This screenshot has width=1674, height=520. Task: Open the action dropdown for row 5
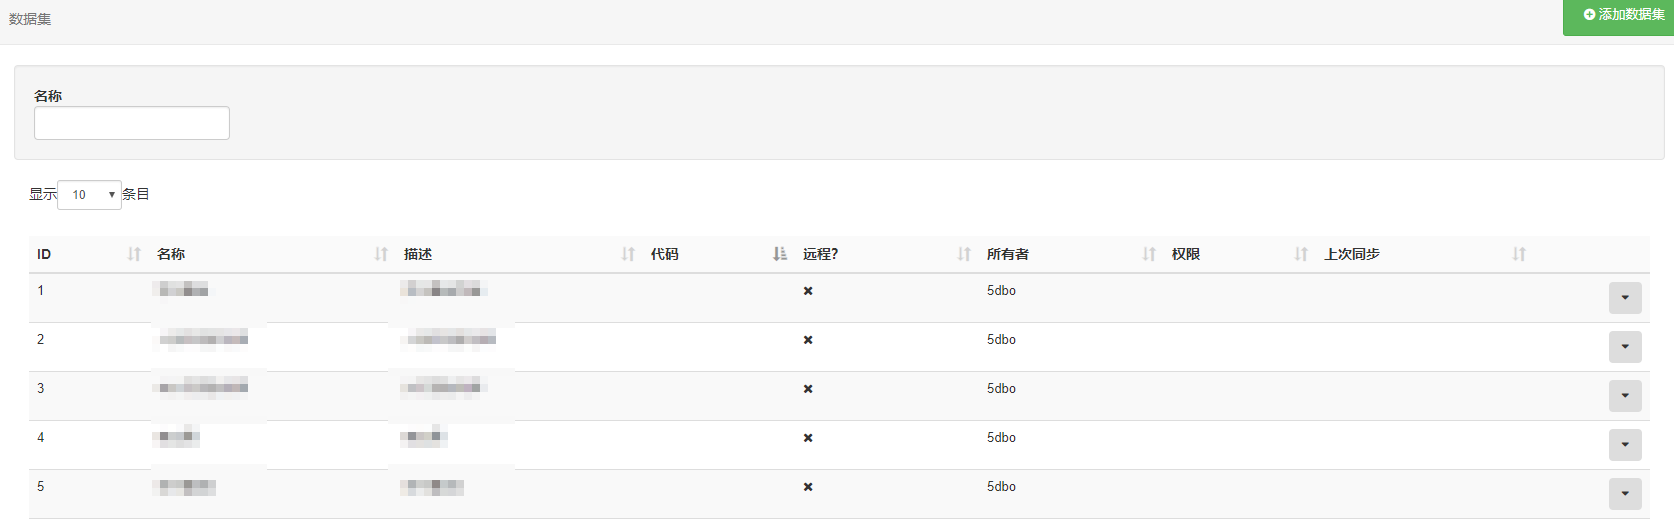click(1625, 494)
